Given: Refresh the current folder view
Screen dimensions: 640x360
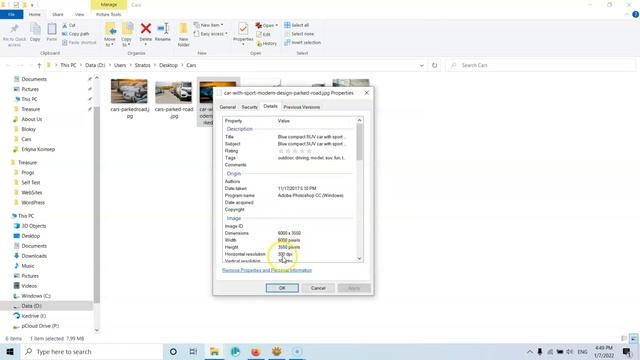Looking at the screenshot, I should click(x=434, y=65).
